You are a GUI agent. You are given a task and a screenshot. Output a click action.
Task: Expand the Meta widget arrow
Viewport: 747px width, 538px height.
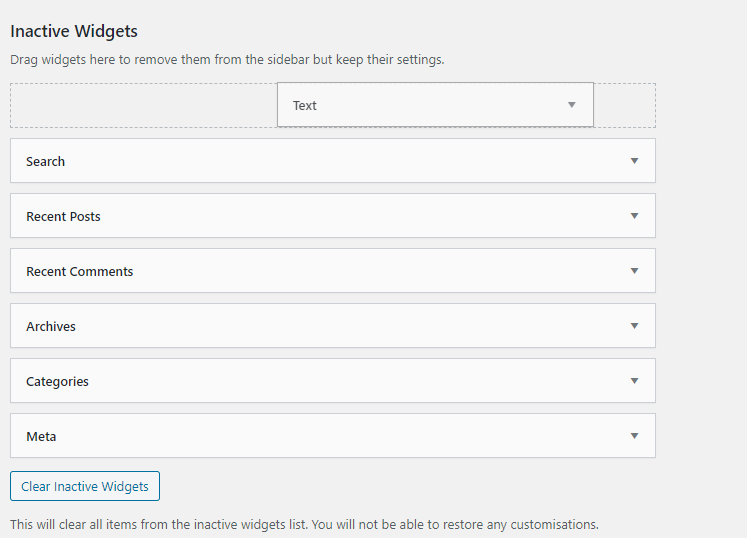click(634, 436)
